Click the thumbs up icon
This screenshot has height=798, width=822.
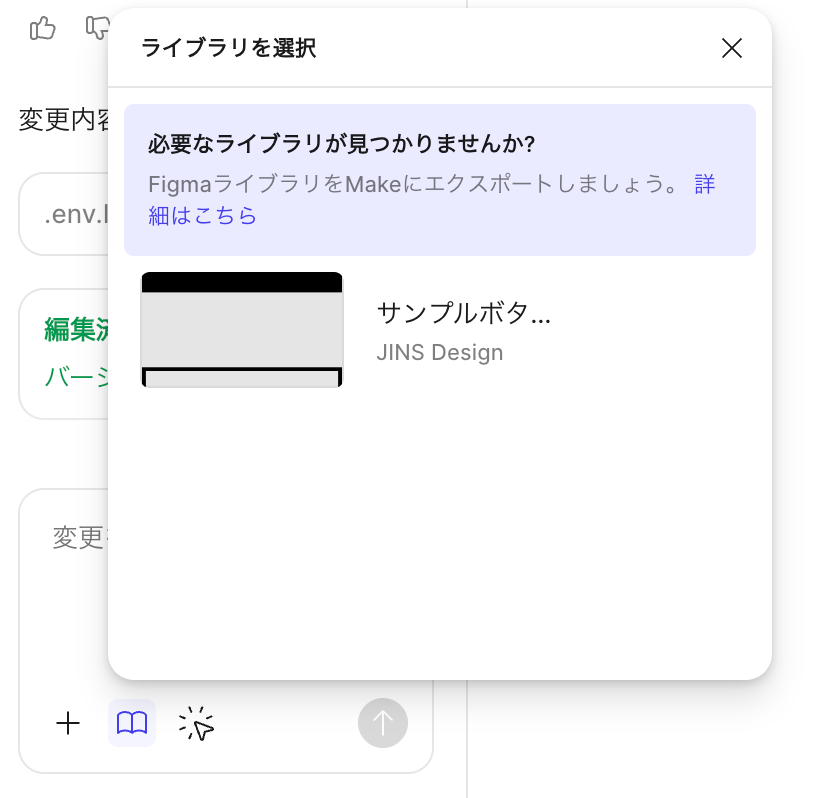(42, 28)
